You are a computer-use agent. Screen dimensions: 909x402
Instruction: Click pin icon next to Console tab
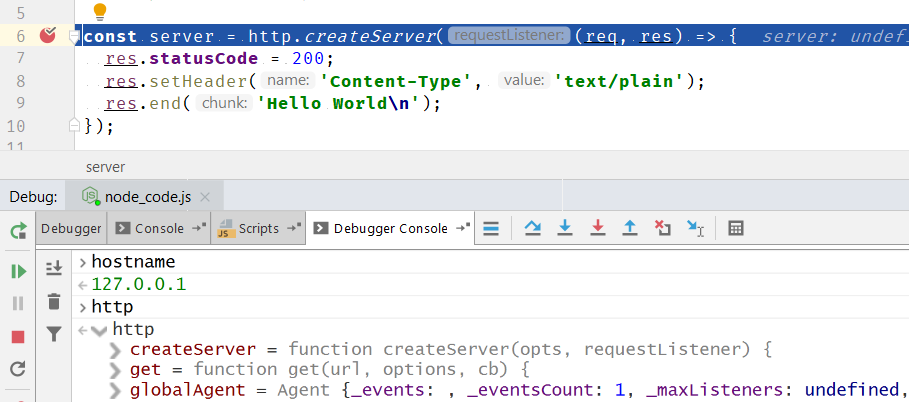pos(199,229)
